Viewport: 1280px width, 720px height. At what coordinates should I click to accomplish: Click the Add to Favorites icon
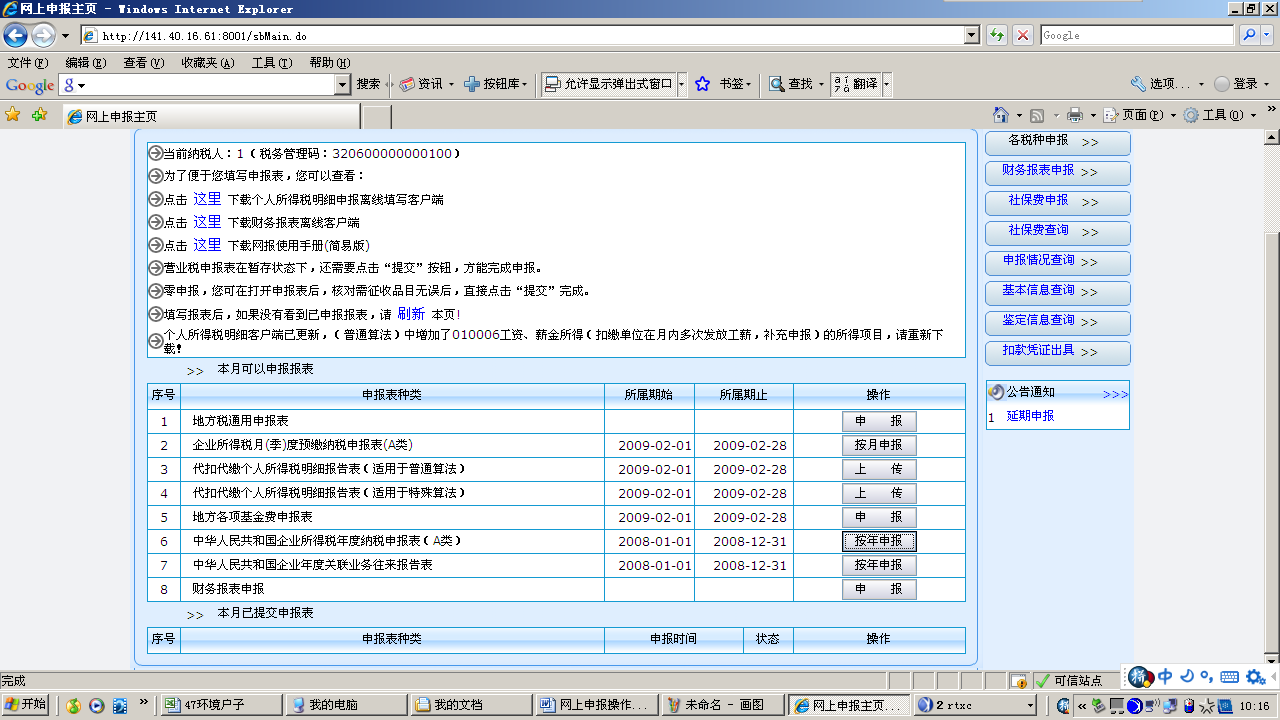click(40, 115)
